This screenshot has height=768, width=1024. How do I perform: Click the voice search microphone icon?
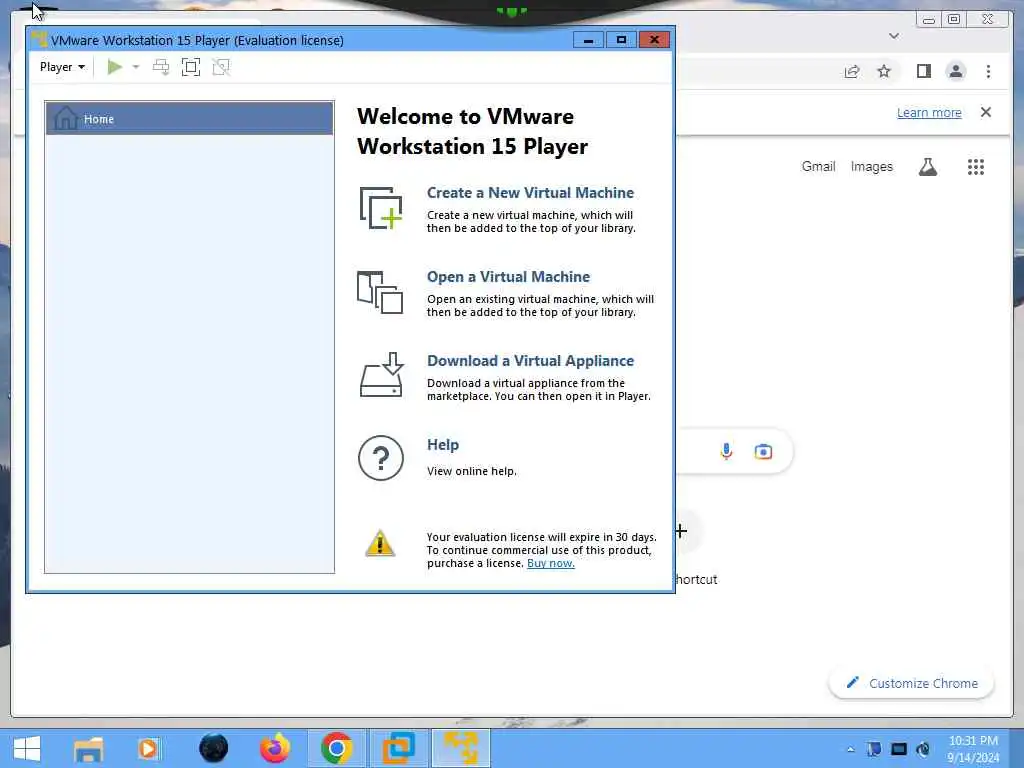(x=726, y=451)
